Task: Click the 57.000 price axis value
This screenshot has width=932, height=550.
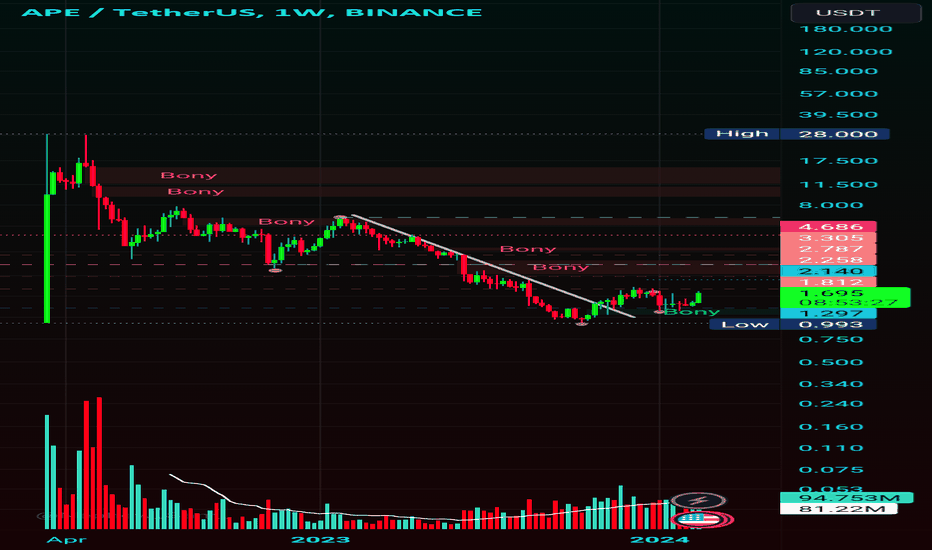Action: pos(839,94)
